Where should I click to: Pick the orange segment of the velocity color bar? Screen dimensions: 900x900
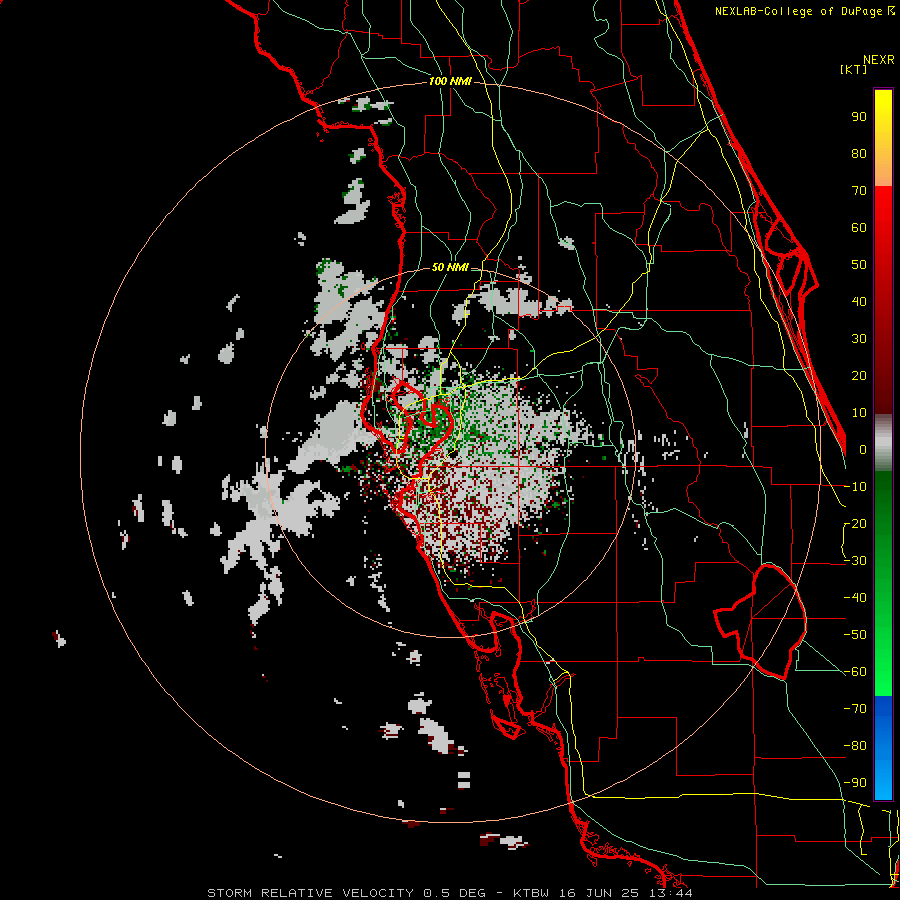(x=883, y=166)
